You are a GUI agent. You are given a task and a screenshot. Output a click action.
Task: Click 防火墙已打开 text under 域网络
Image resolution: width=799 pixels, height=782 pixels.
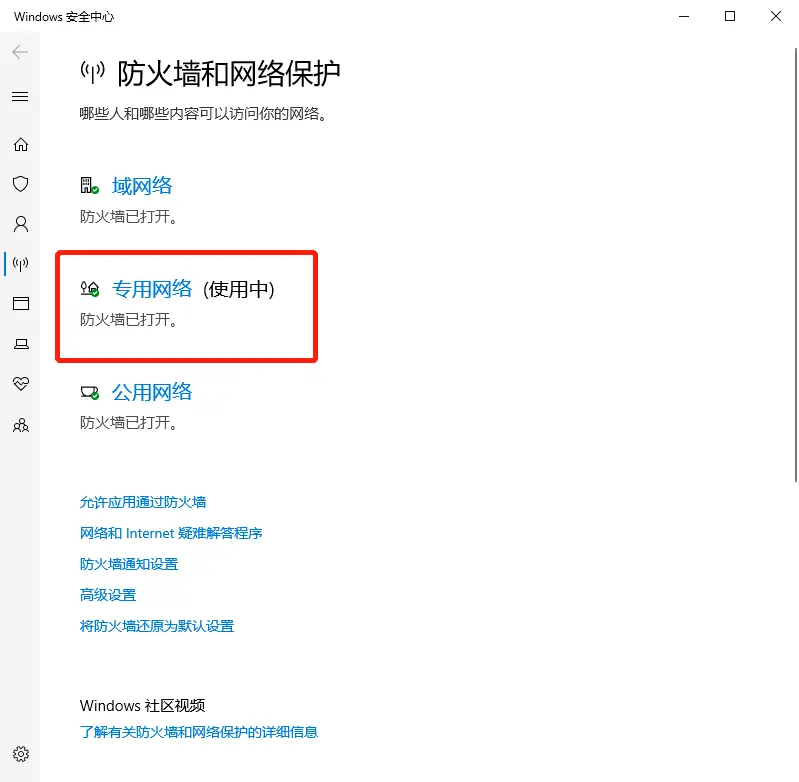coord(128,217)
